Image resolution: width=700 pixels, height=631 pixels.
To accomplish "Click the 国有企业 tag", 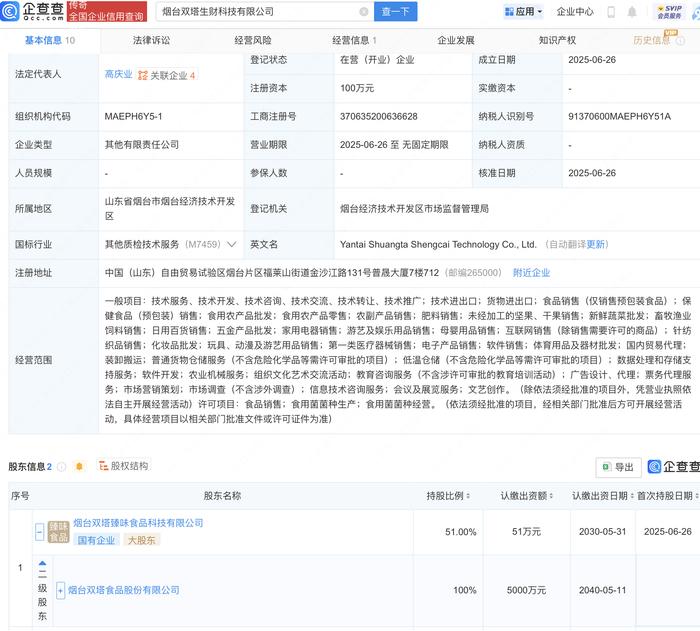I will pyautogui.click(x=96, y=540).
